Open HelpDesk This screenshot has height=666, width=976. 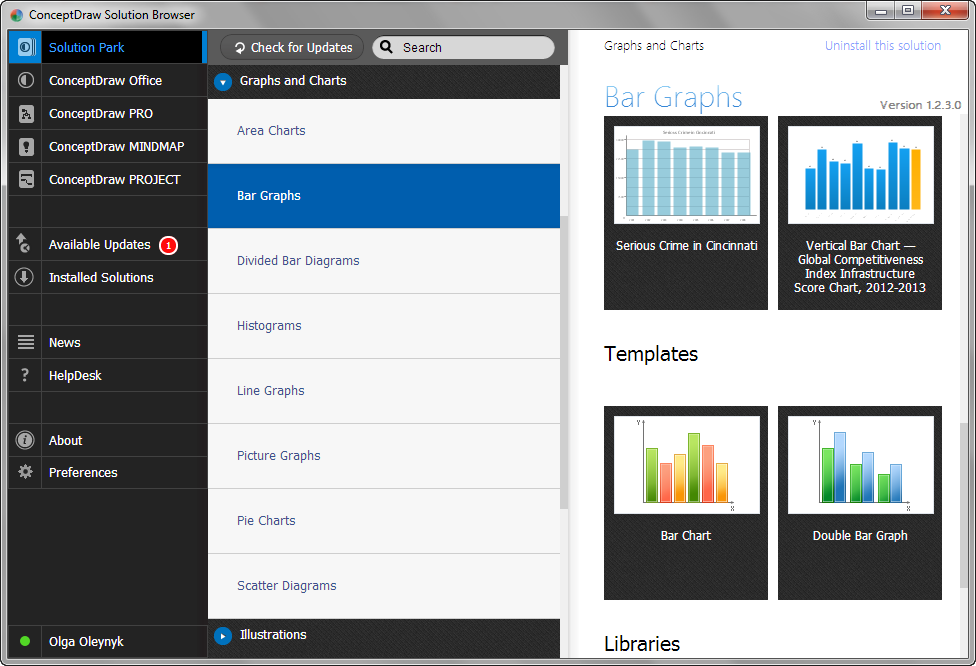[x=107, y=375]
